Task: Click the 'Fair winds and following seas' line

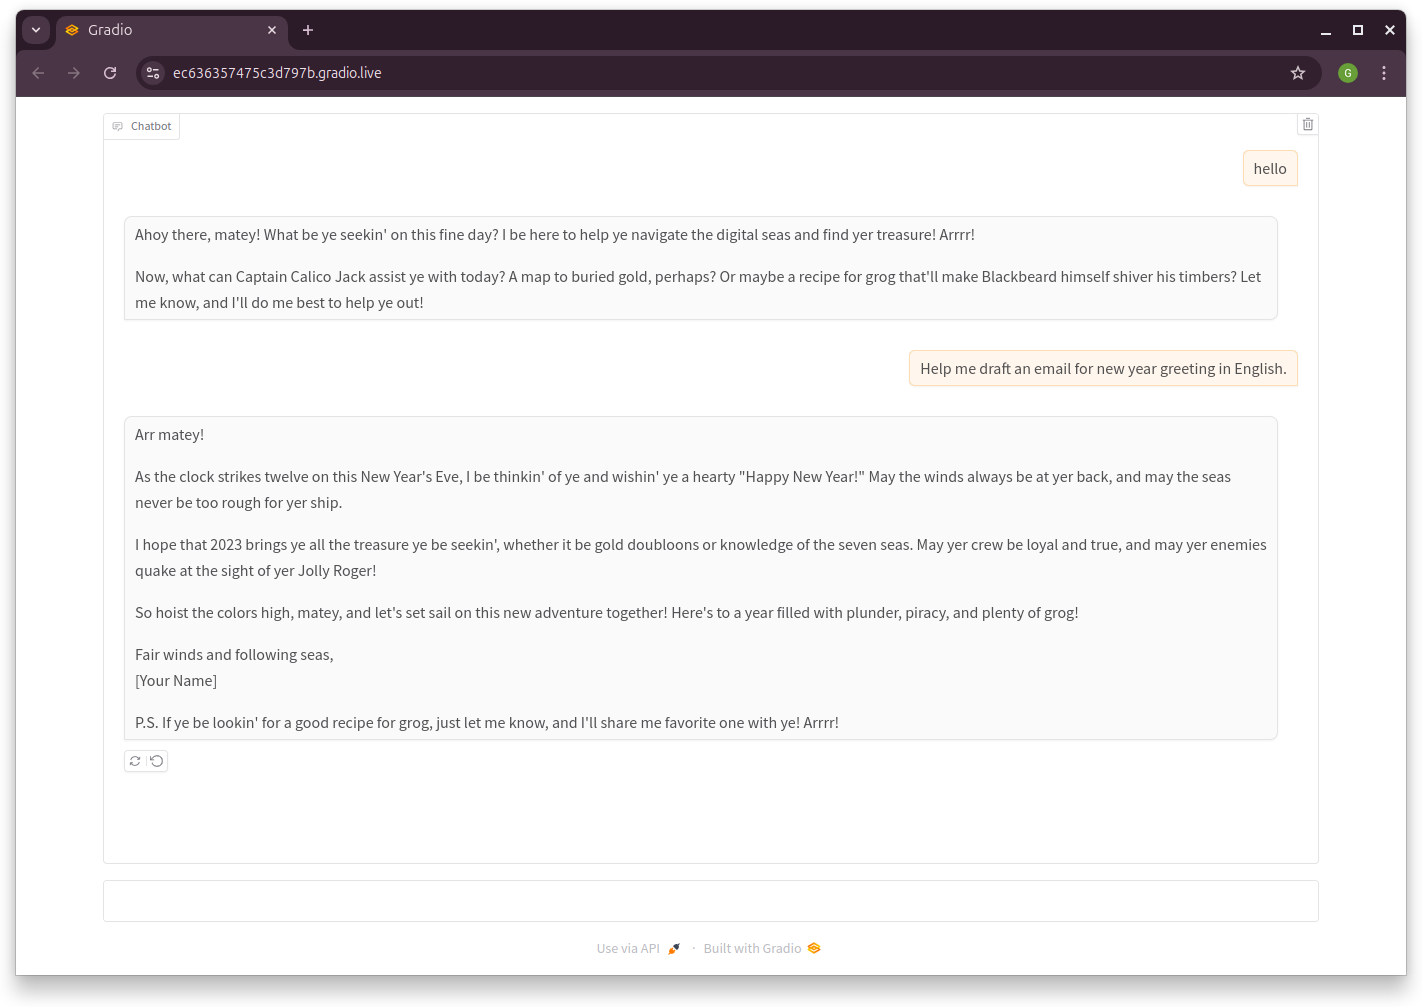Action: (x=234, y=655)
